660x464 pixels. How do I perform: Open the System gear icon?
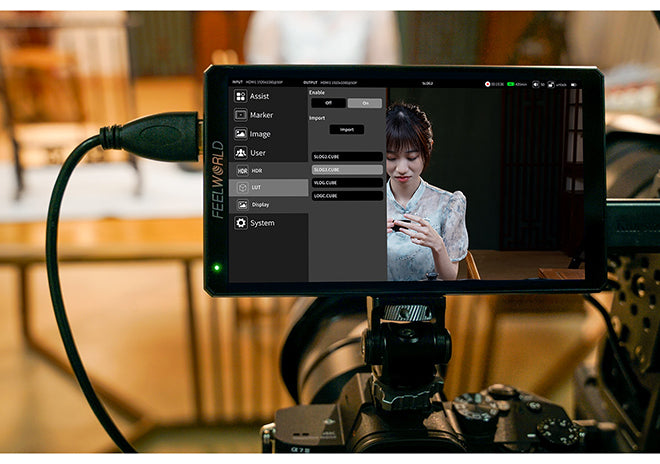tap(240, 223)
